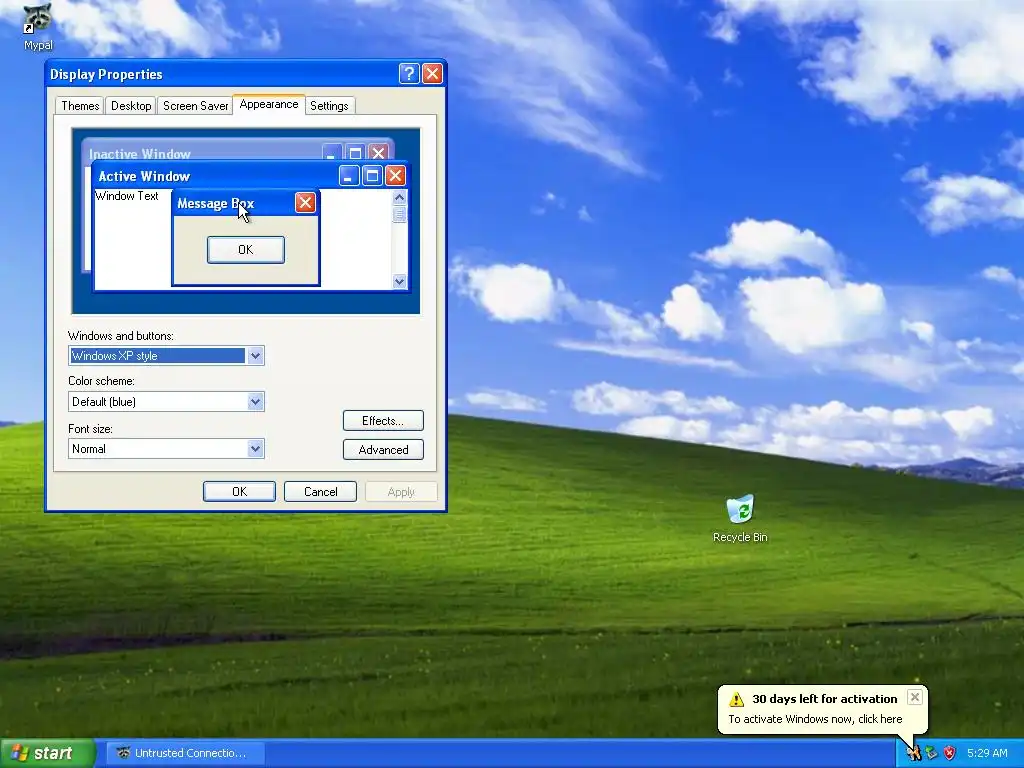
Task: Click the Windows activation keys tray icon
Action: tap(913, 753)
